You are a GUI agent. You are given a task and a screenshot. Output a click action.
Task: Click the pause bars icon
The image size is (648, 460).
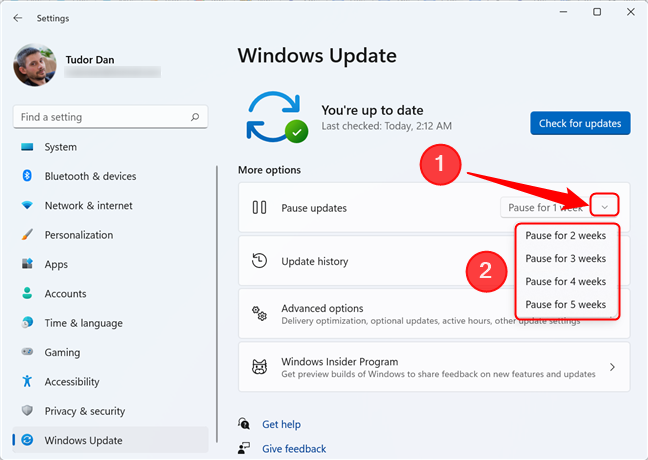[x=260, y=207]
